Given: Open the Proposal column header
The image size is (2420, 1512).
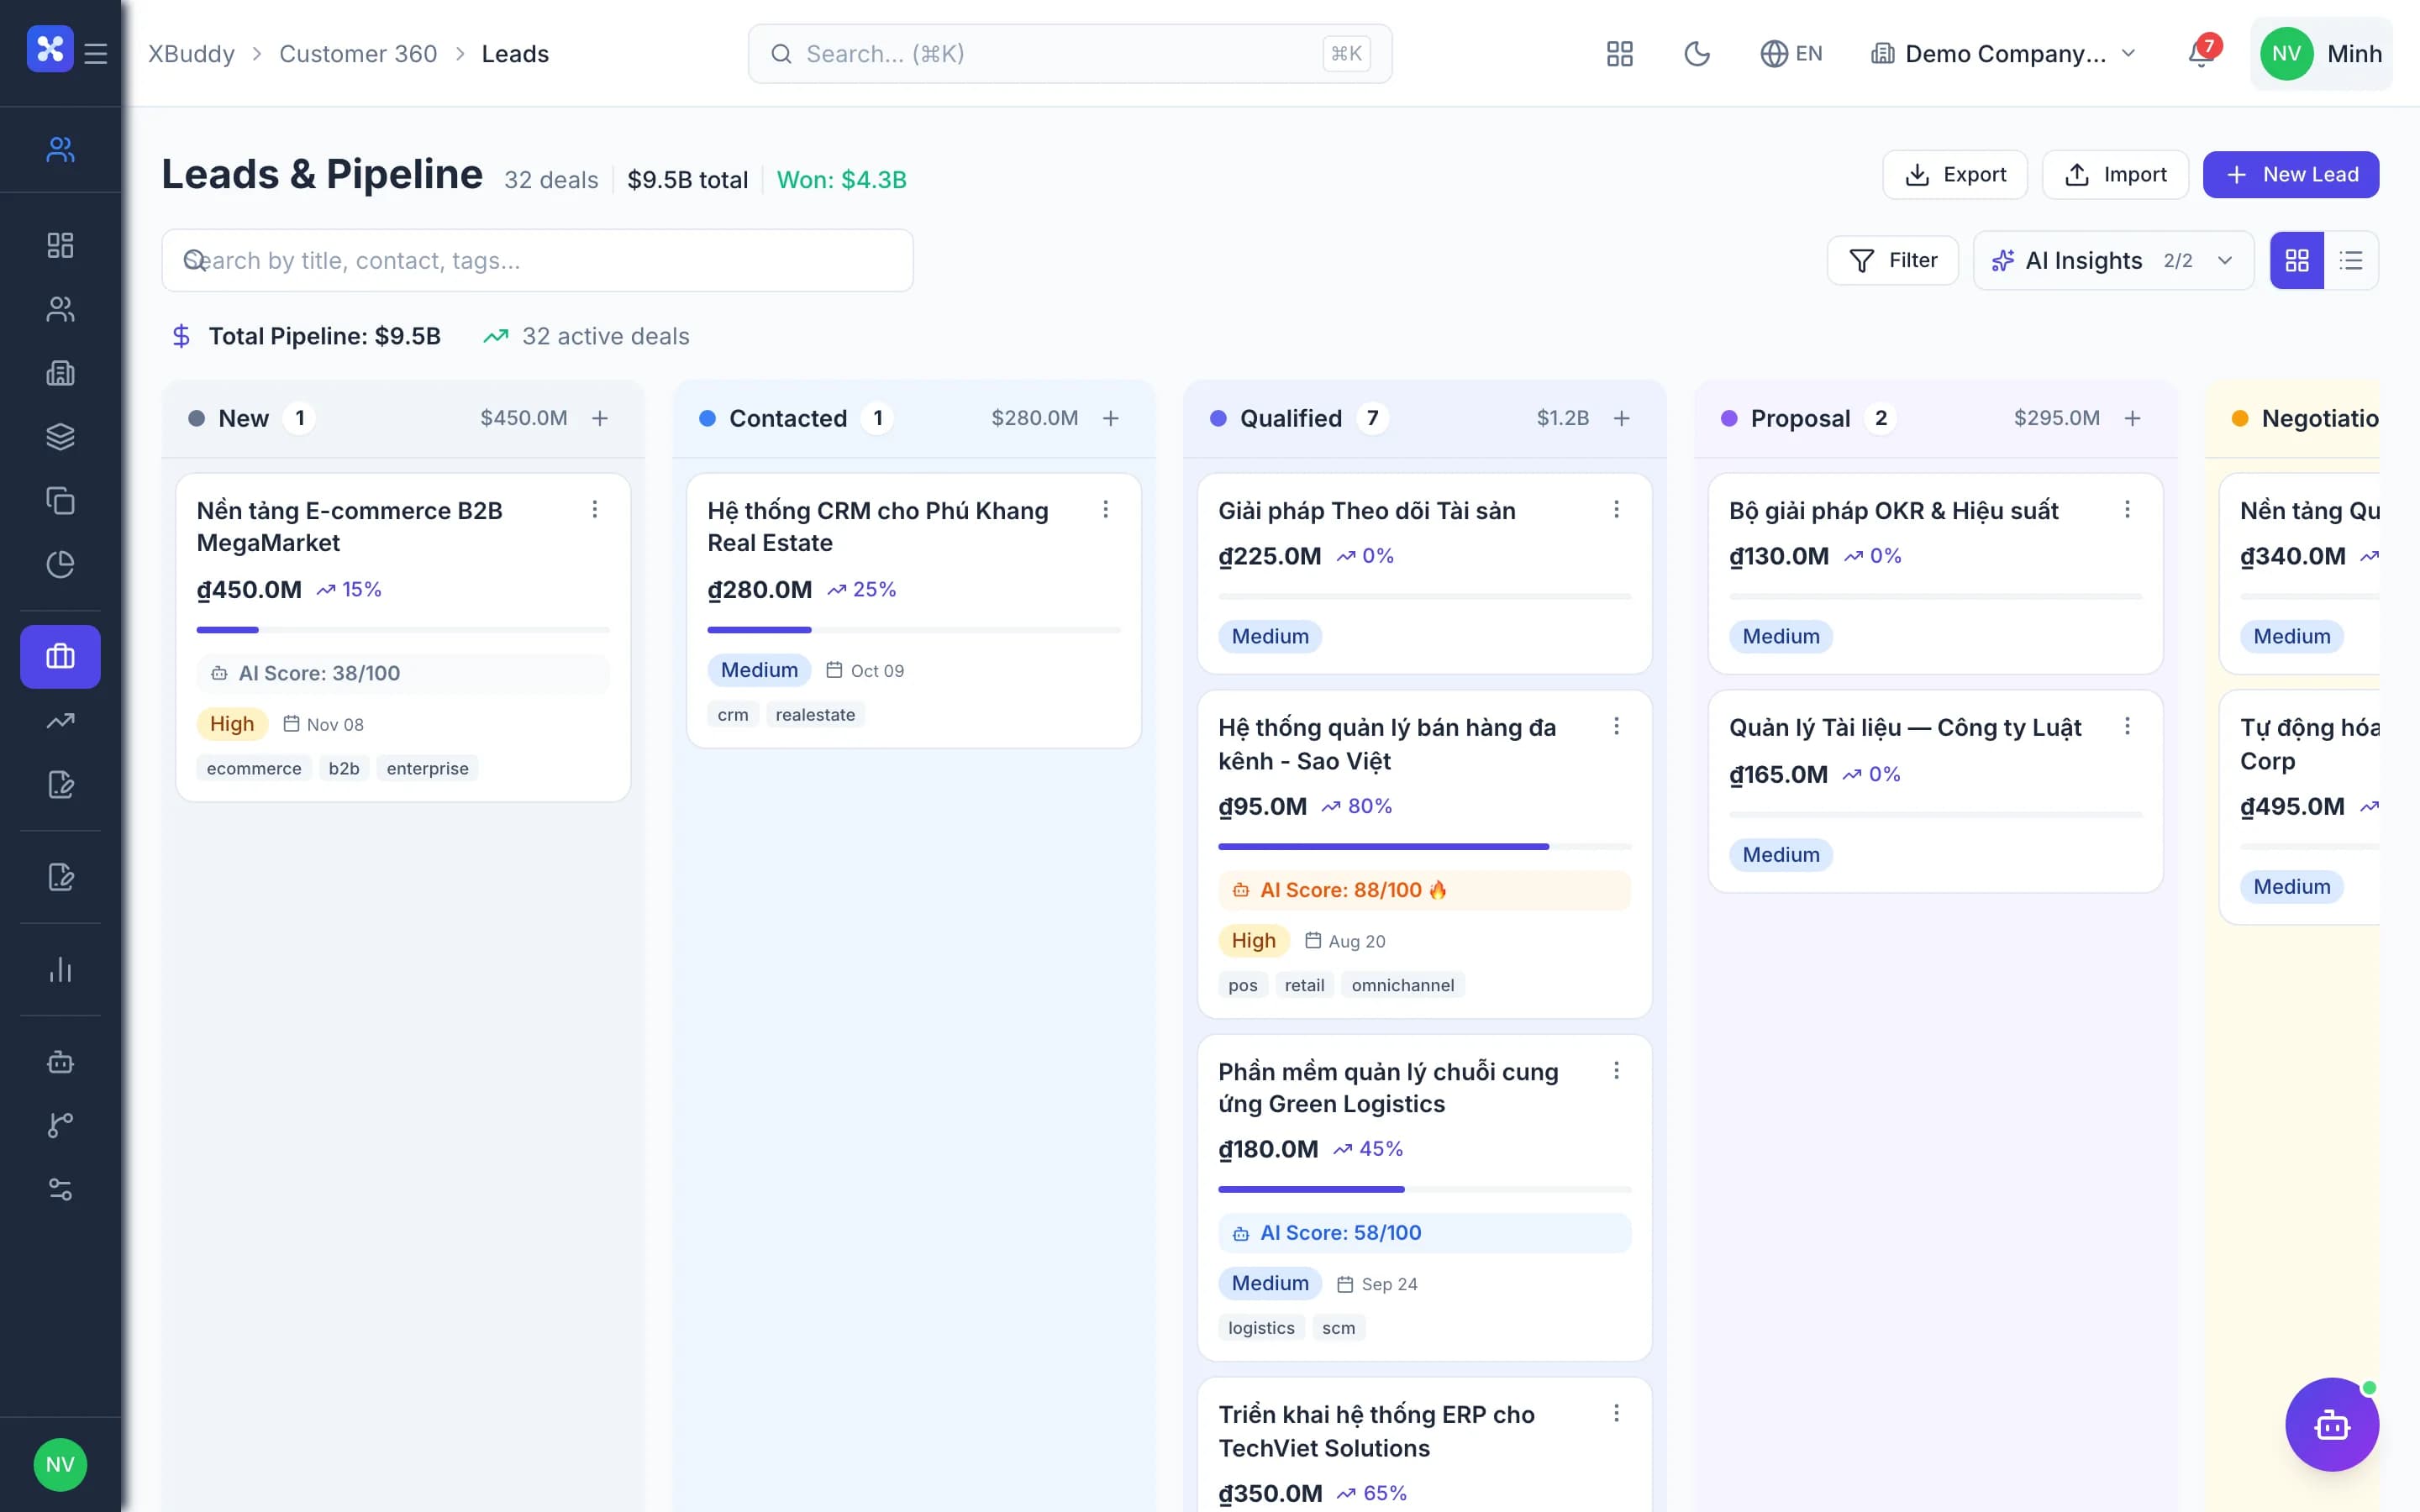Looking at the screenshot, I should (1935, 418).
